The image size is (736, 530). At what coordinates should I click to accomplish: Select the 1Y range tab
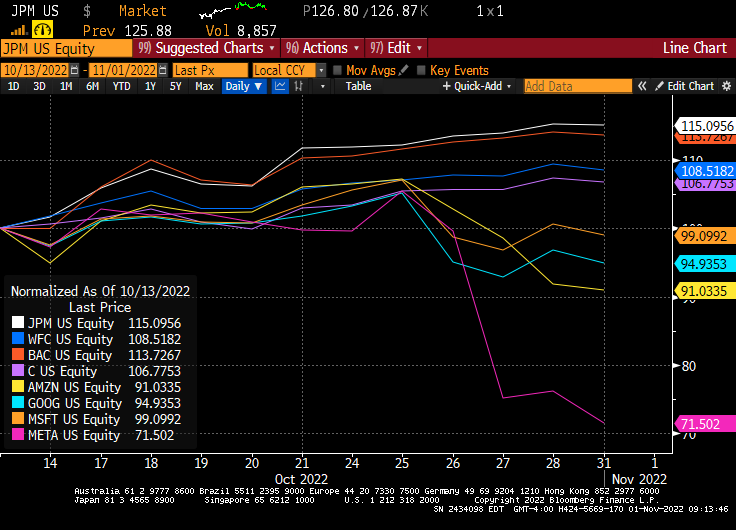pos(150,86)
